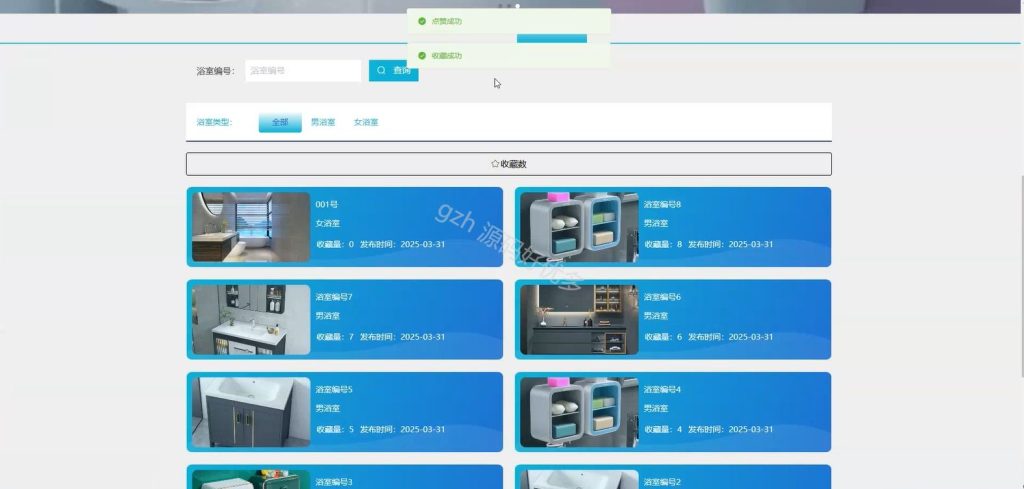The height and width of the screenshot is (489, 1024).
Task: Click 收藏量: 0 in 001号 card
Action: pos(335,244)
